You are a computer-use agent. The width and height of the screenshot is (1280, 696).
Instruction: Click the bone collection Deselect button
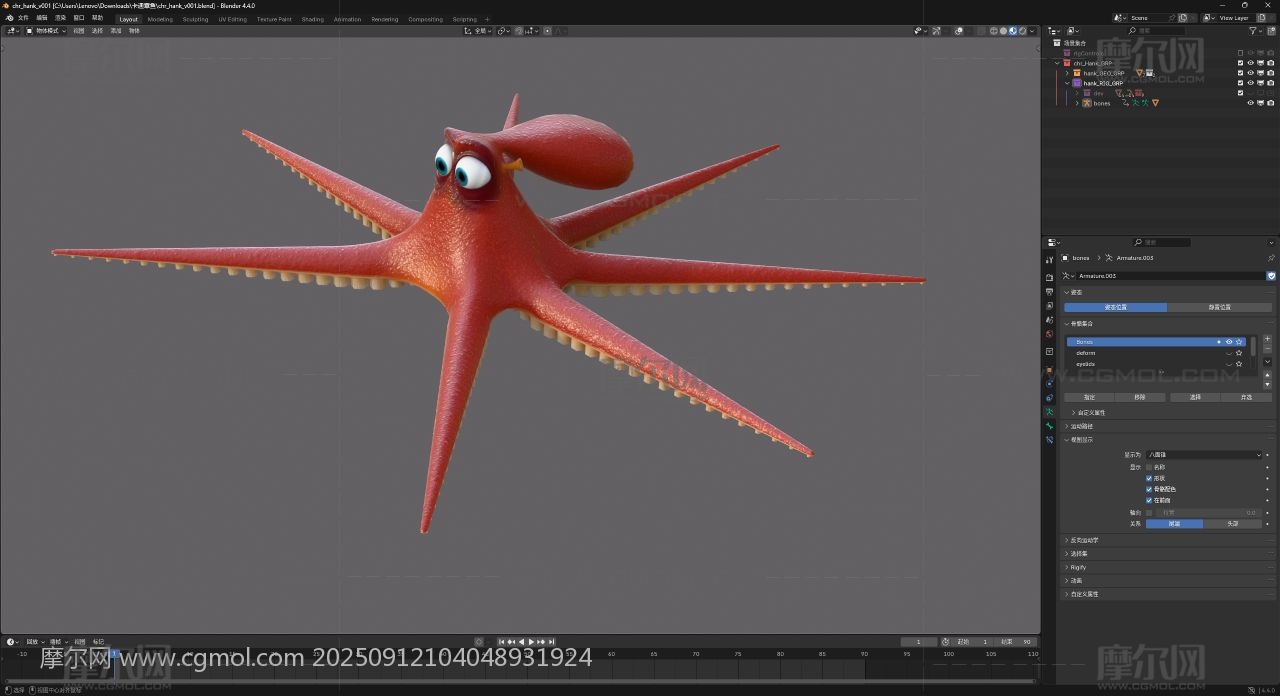point(1246,397)
